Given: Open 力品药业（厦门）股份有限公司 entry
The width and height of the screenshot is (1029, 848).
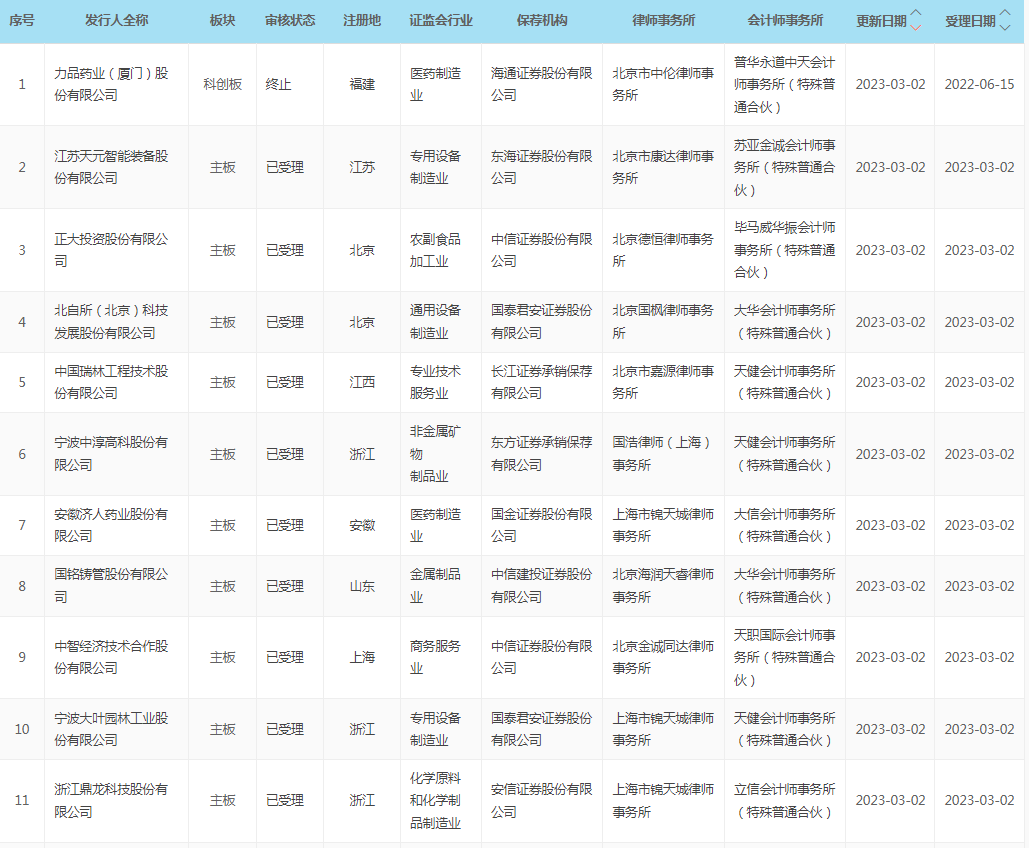Looking at the screenshot, I should [x=111, y=85].
